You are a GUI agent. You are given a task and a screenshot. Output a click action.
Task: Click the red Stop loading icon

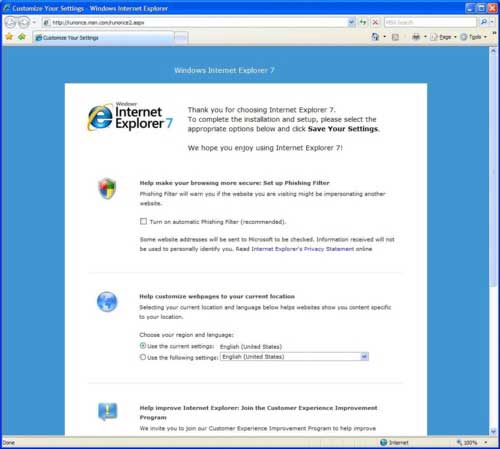click(375, 22)
